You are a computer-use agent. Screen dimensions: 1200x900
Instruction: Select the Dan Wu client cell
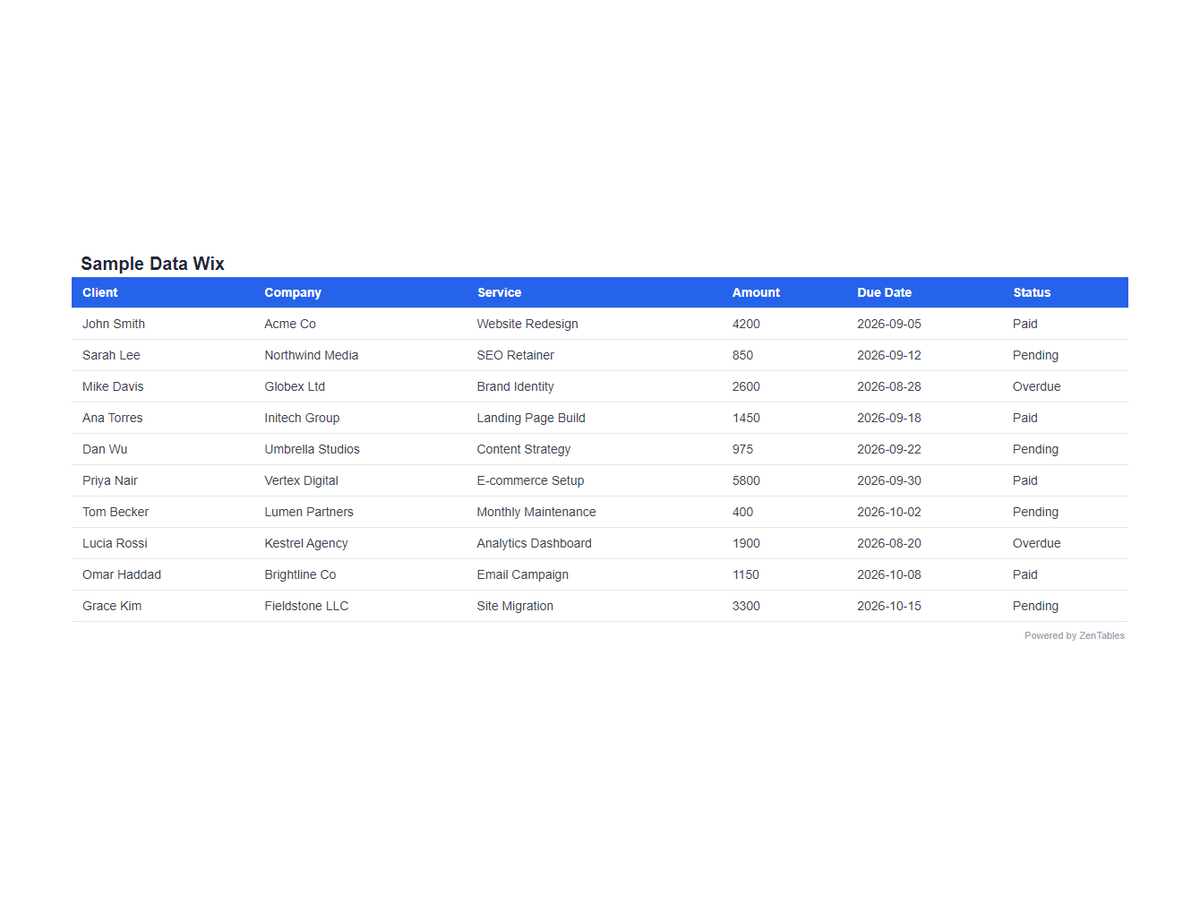[x=105, y=449]
